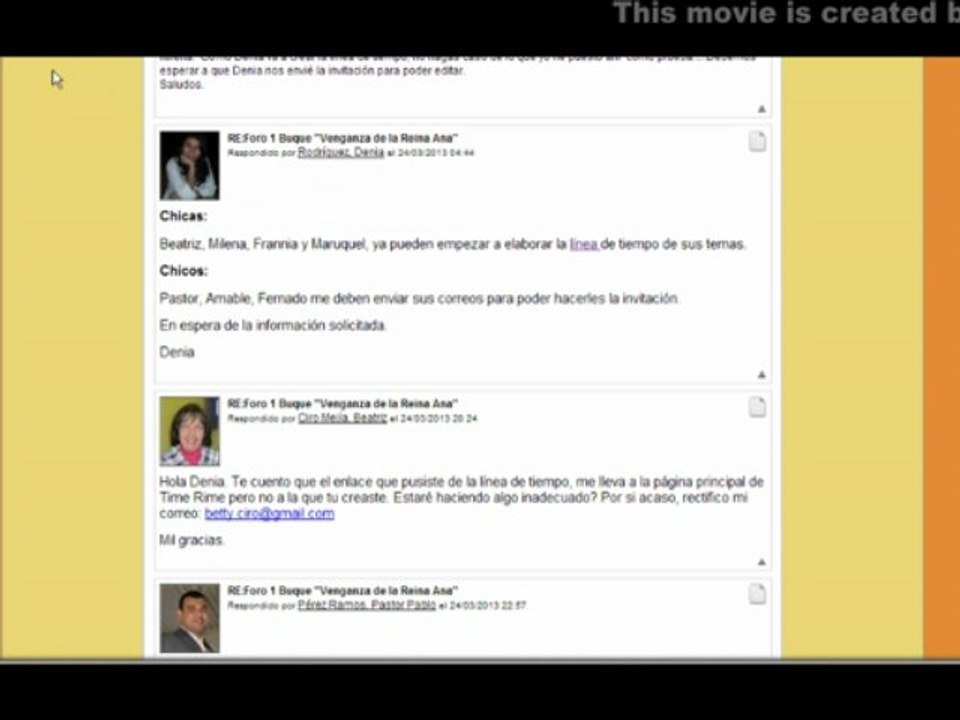Click the 'Denia' signature text

[177, 353]
